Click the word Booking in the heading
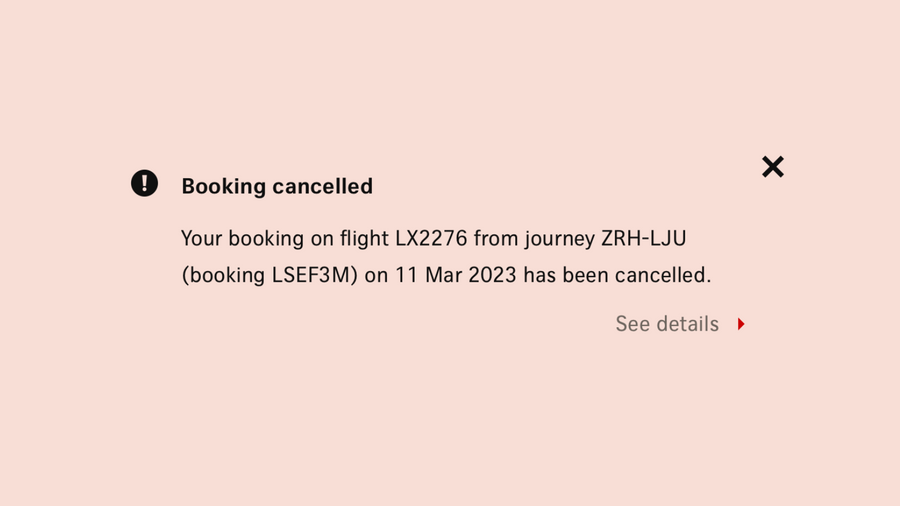The height and width of the screenshot is (506, 900). pyautogui.click(x=223, y=186)
